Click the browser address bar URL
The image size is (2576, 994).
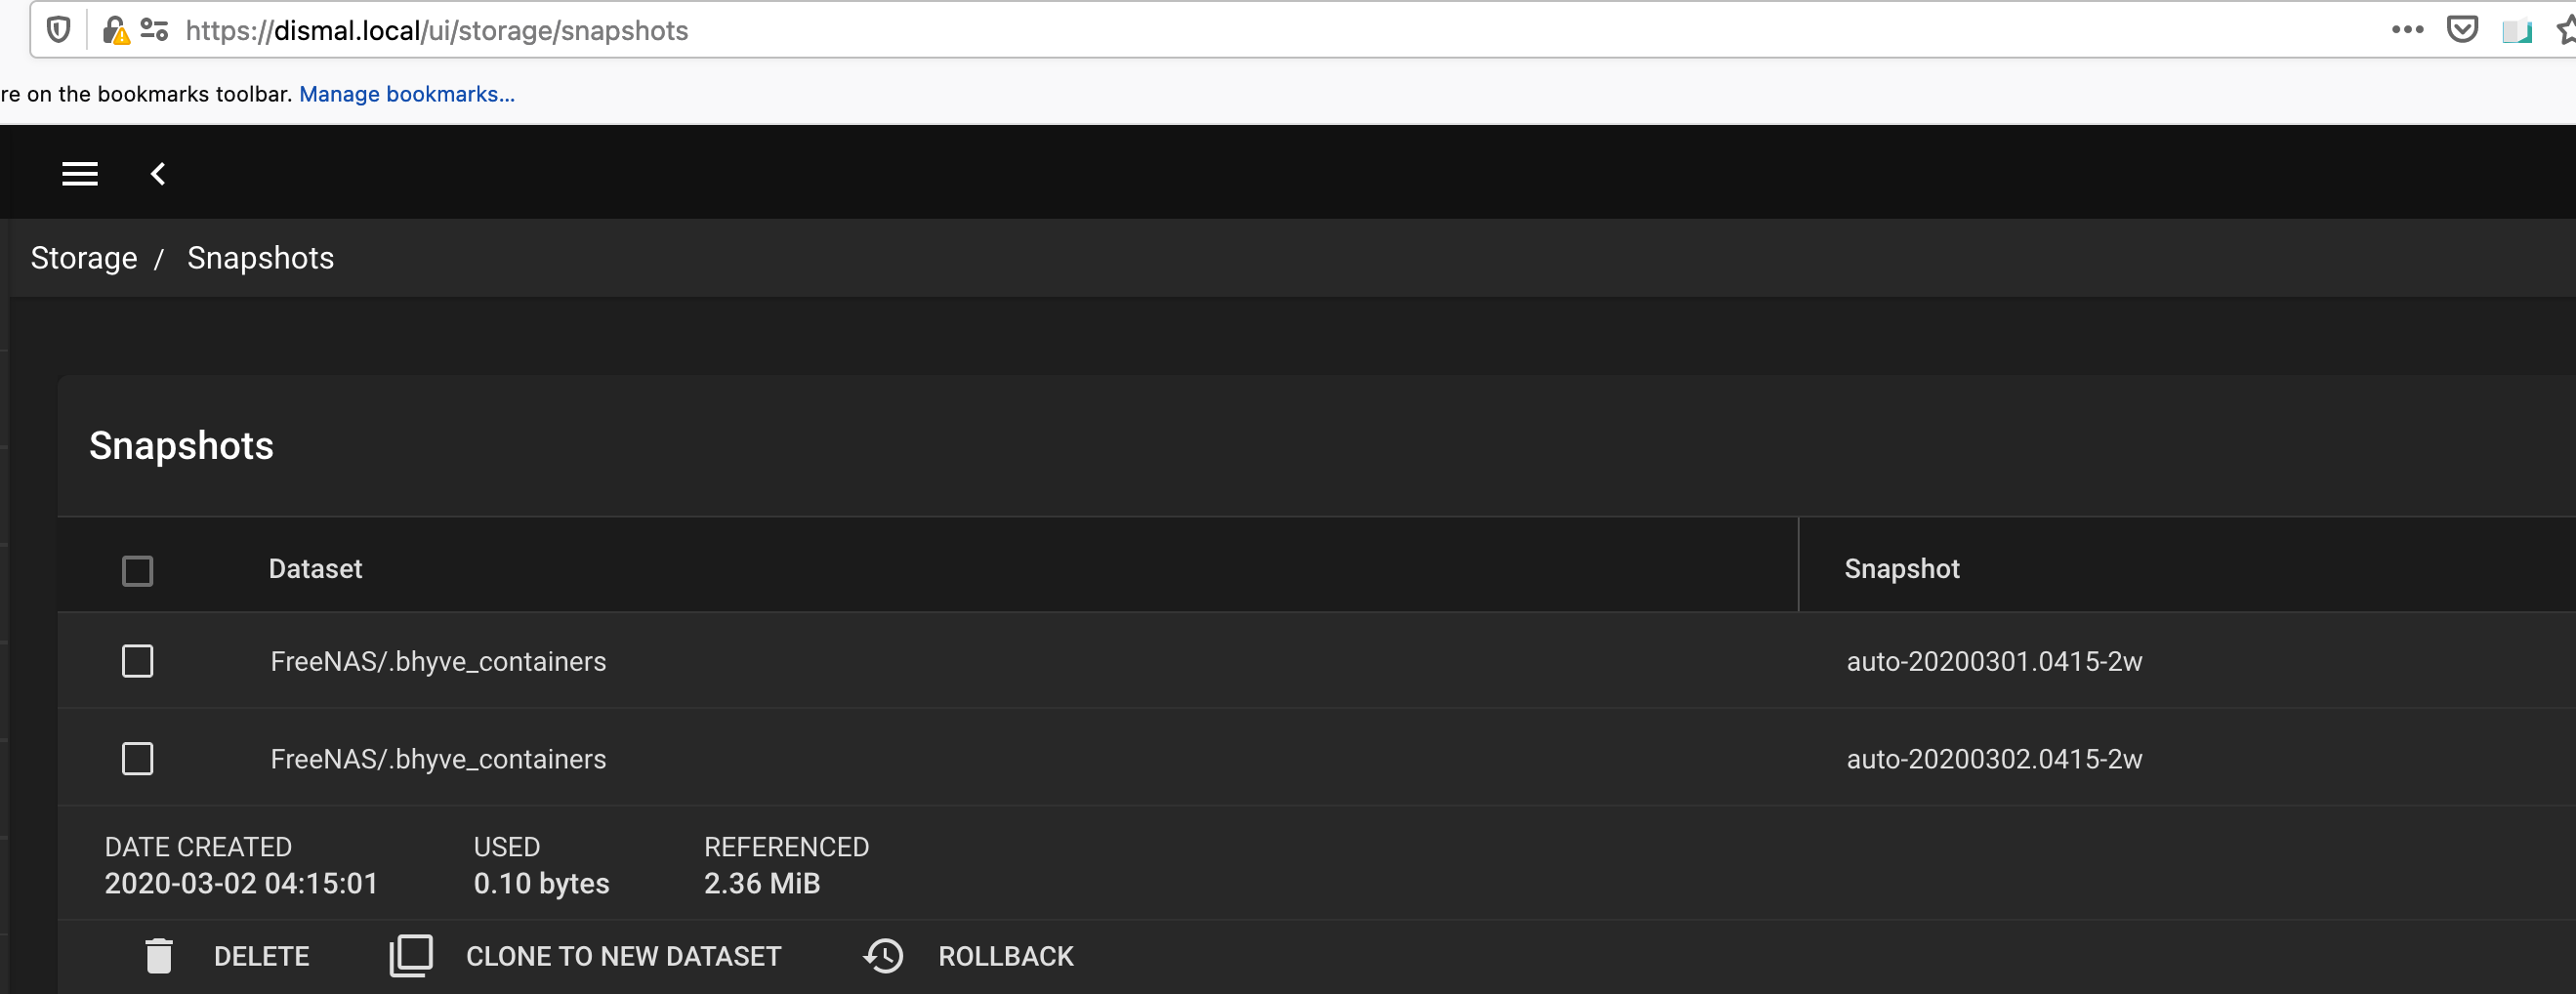pos(437,31)
